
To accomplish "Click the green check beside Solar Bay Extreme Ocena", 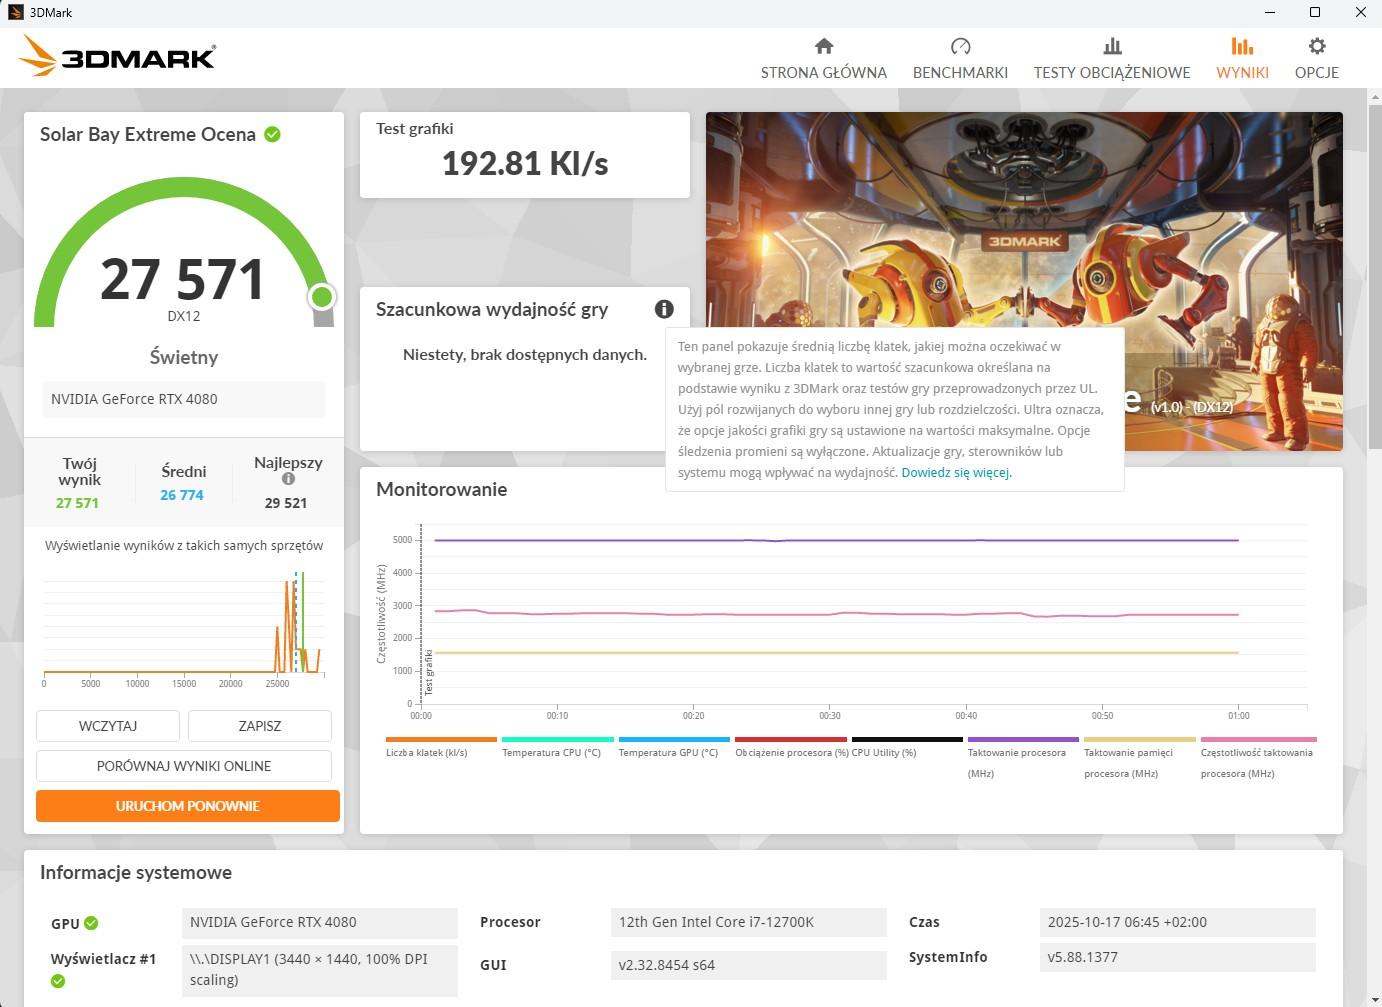I will (x=272, y=134).
